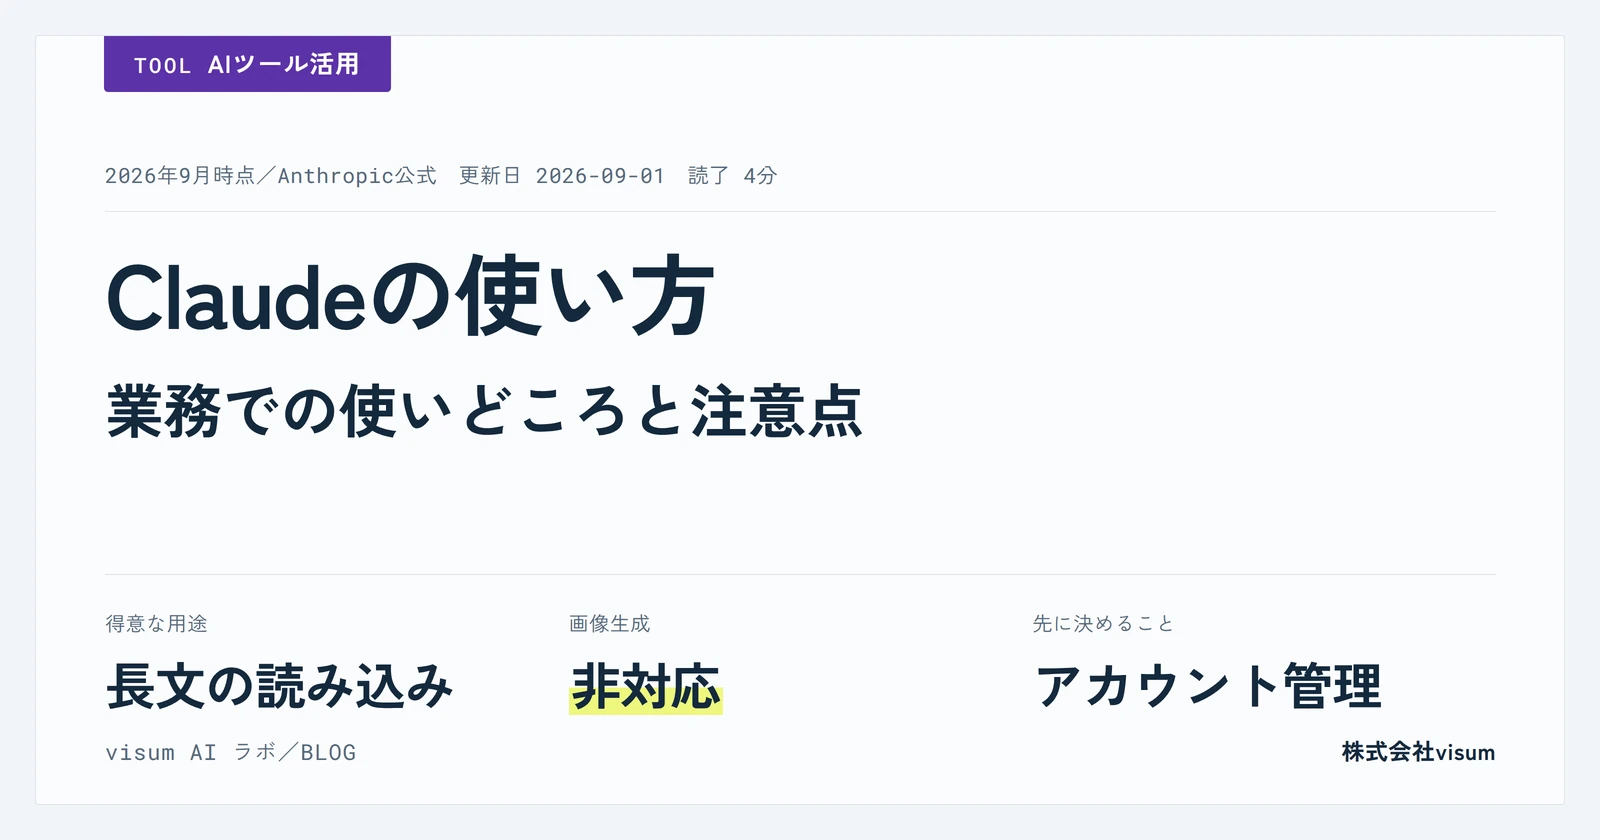Click the divider line below the metadata row
Screen dimensions: 1600x840
800,211
